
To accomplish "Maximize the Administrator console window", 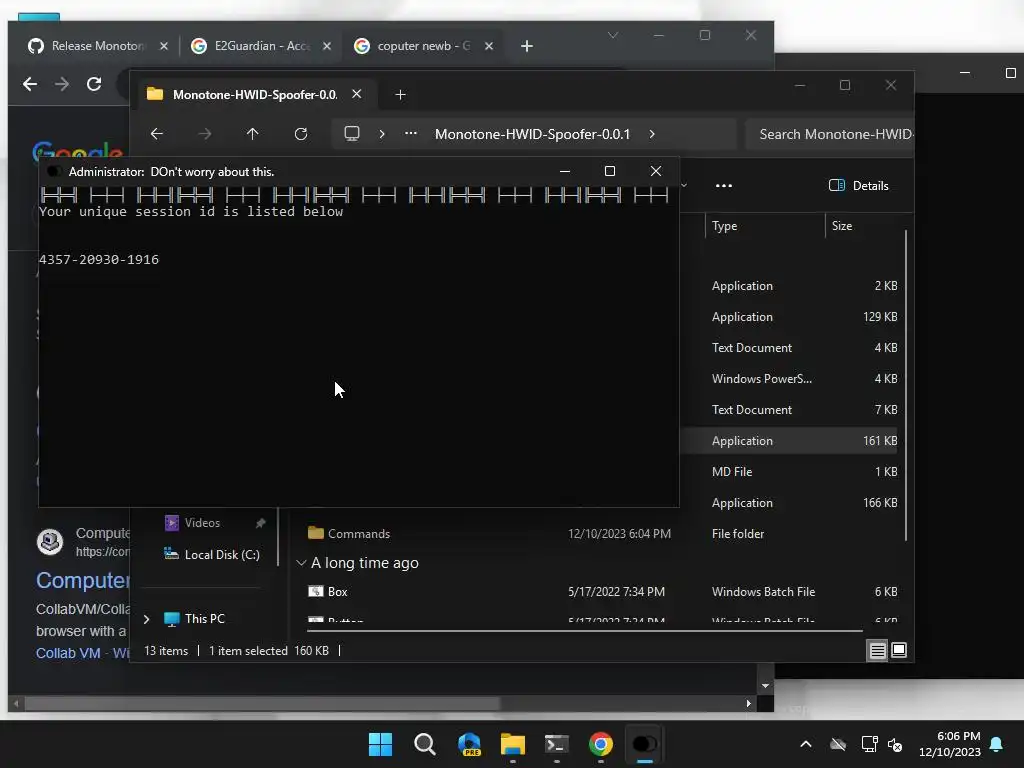I will [x=610, y=171].
